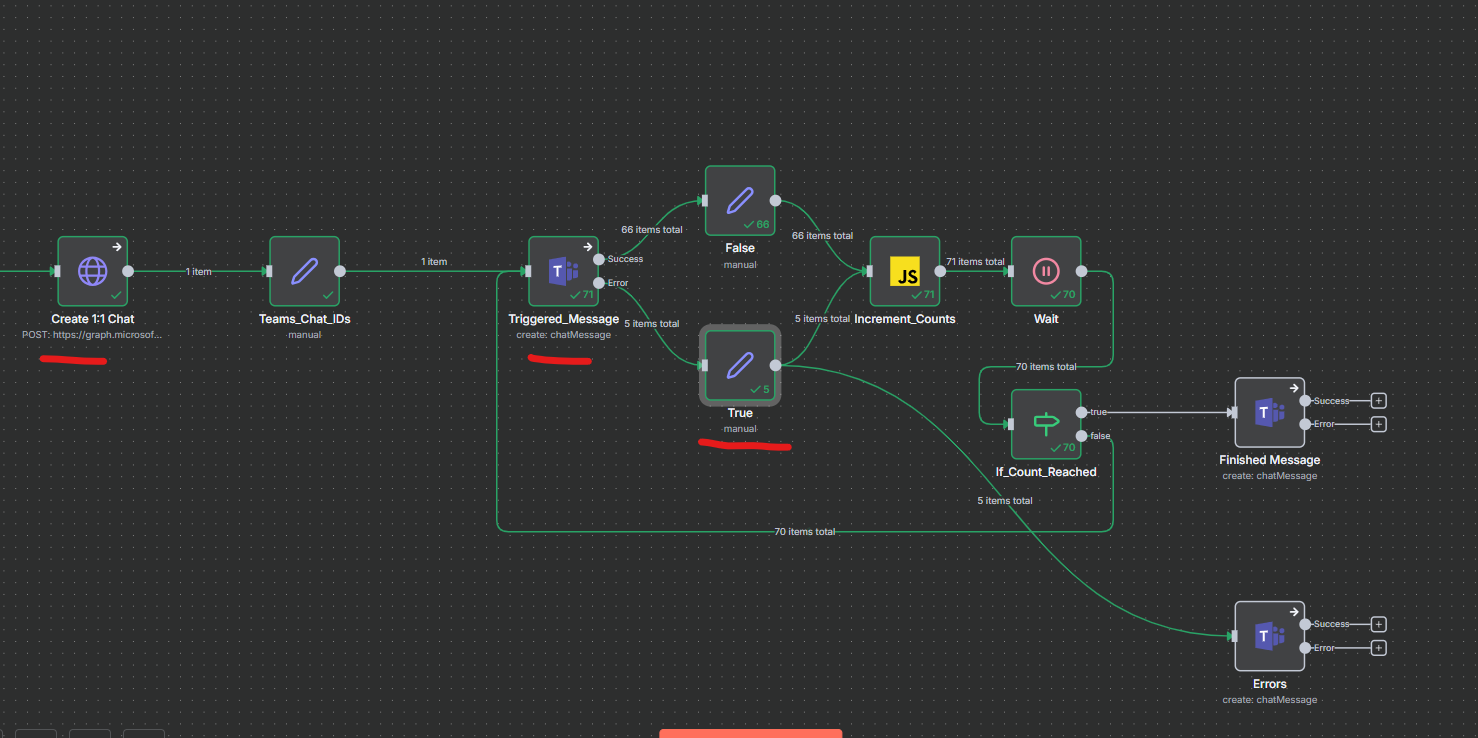The image size is (1478, 738).
Task: Click the '71 items total' connection label
Action: point(975,262)
